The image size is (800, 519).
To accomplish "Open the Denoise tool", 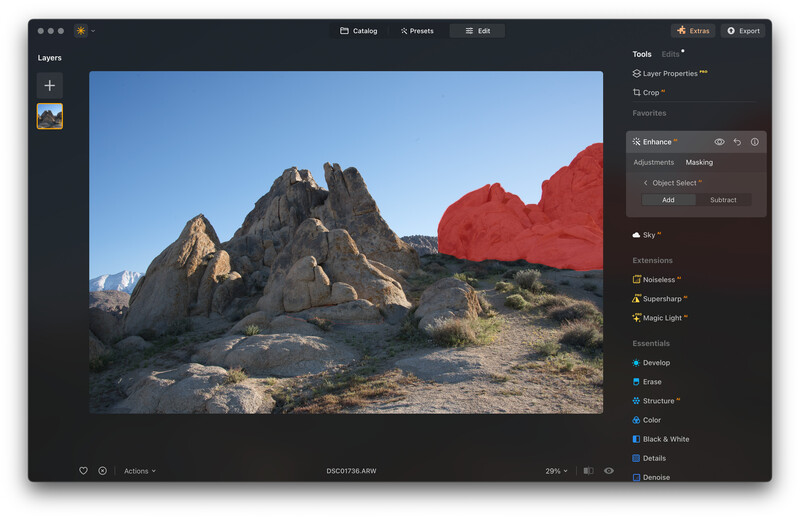I will pyautogui.click(x=651, y=477).
